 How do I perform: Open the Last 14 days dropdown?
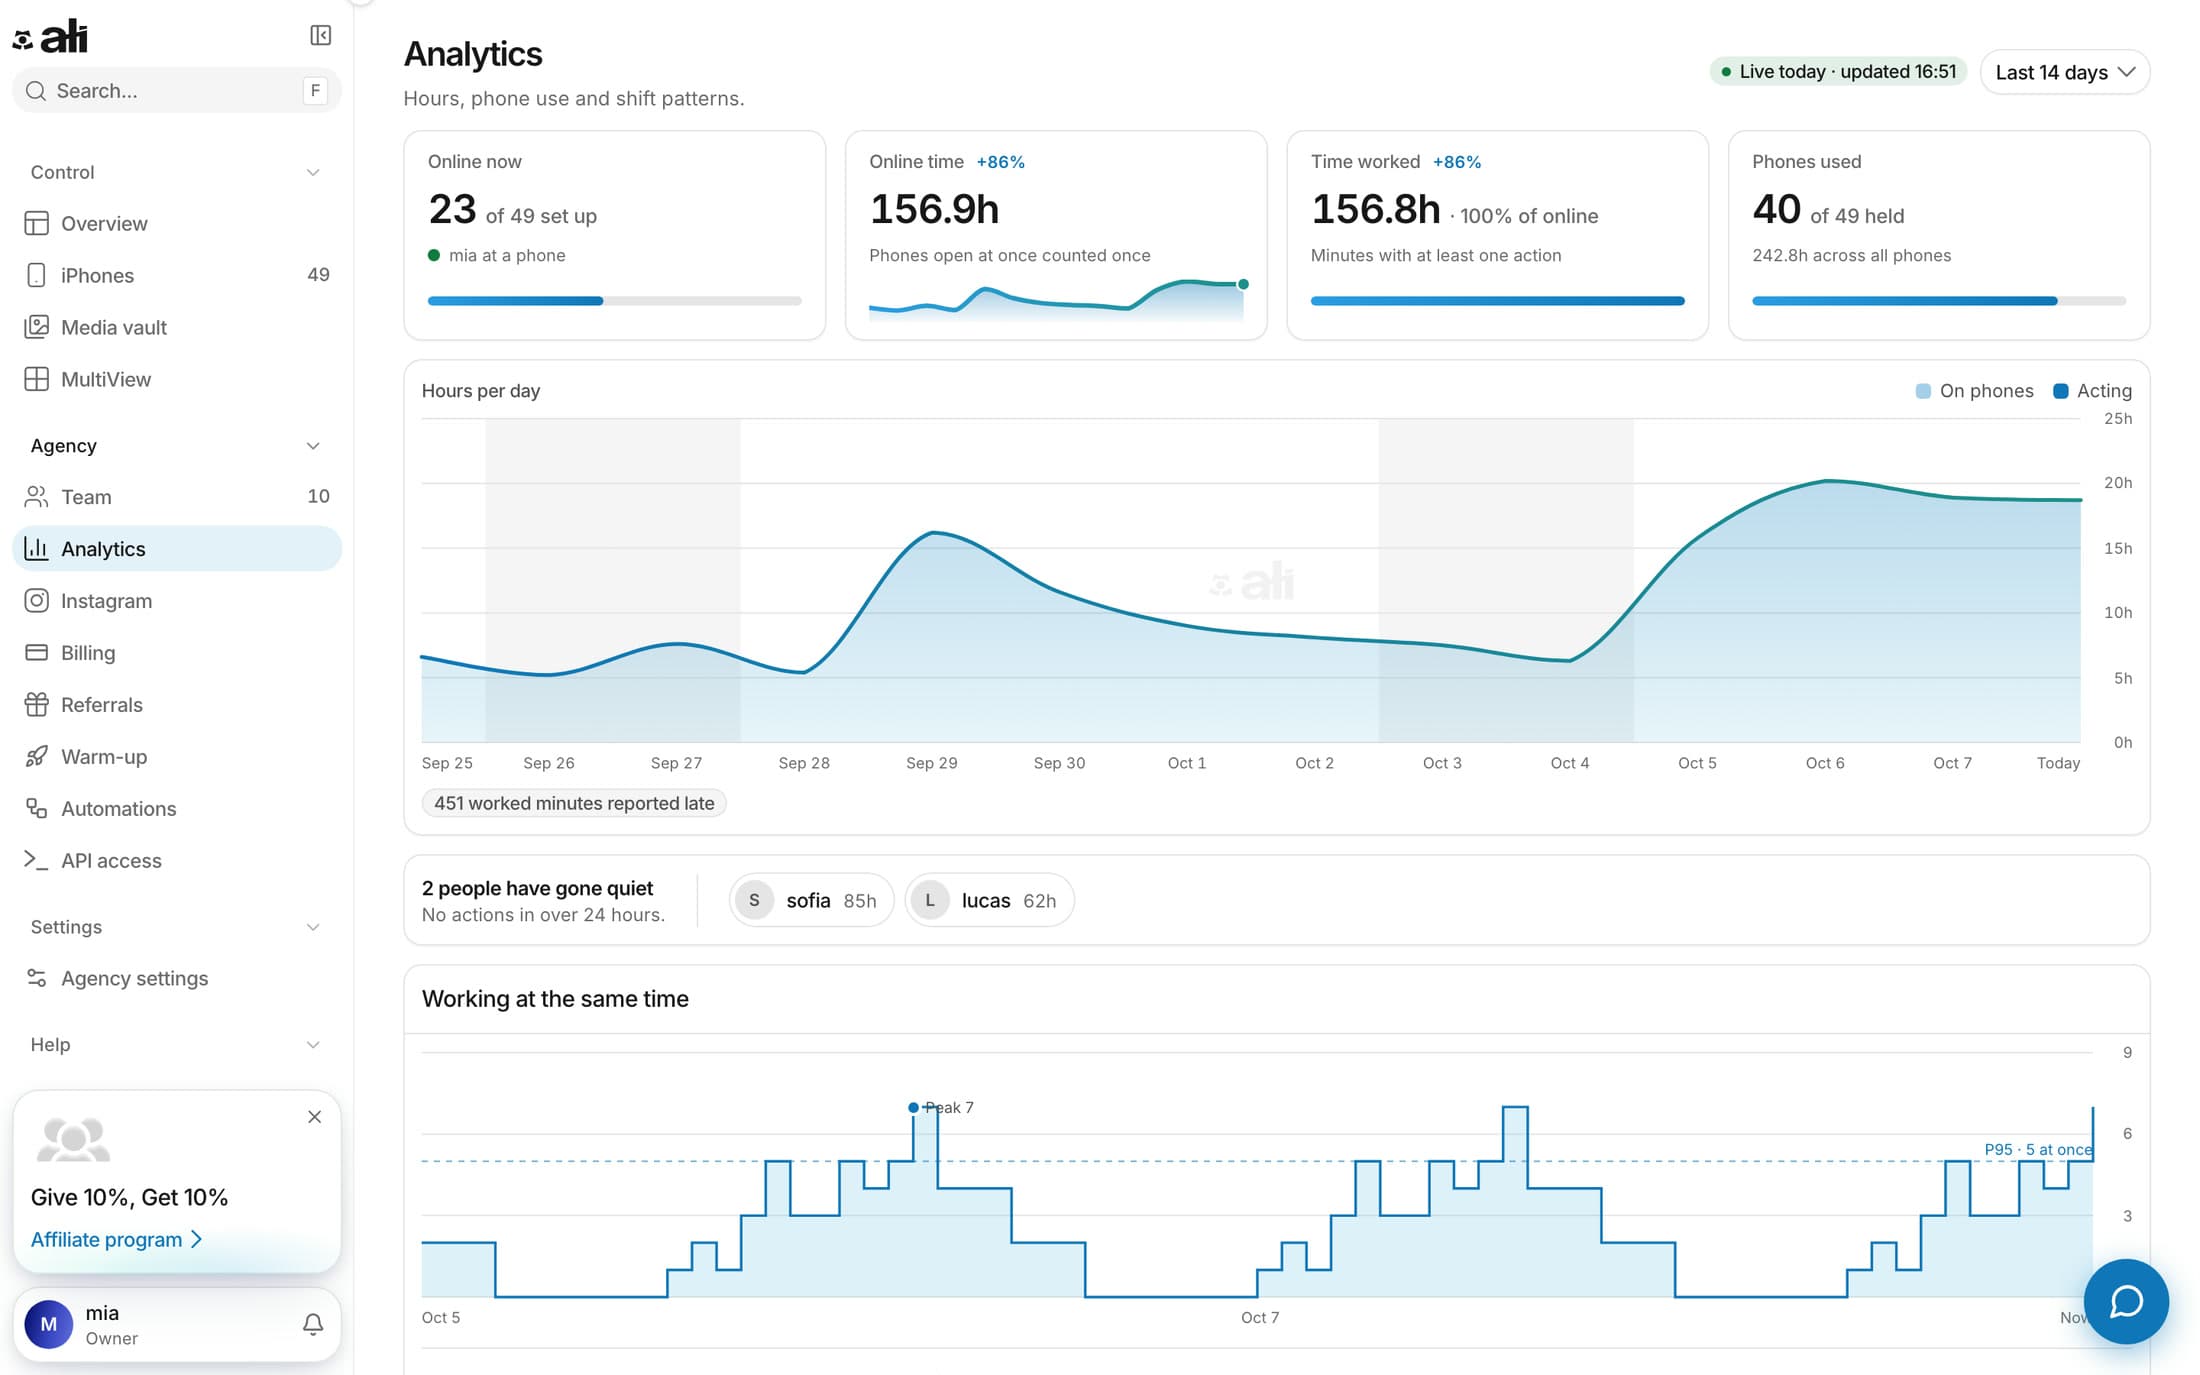coord(2065,72)
